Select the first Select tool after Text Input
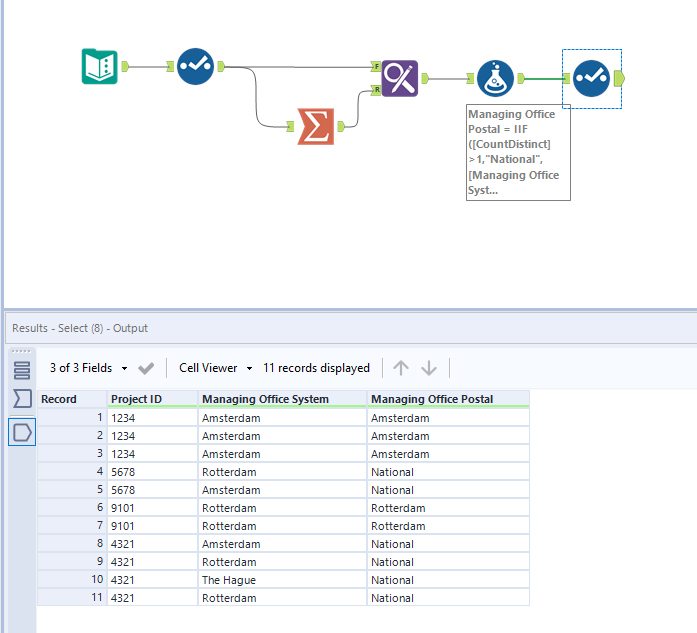Image resolution: width=697 pixels, height=633 pixels. [x=195, y=66]
